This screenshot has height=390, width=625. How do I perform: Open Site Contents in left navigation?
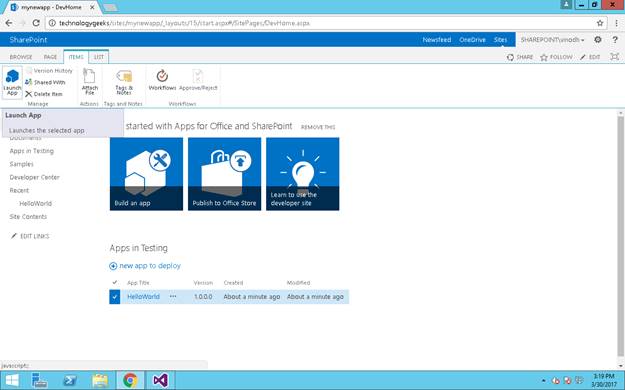(x=28, y=217)
